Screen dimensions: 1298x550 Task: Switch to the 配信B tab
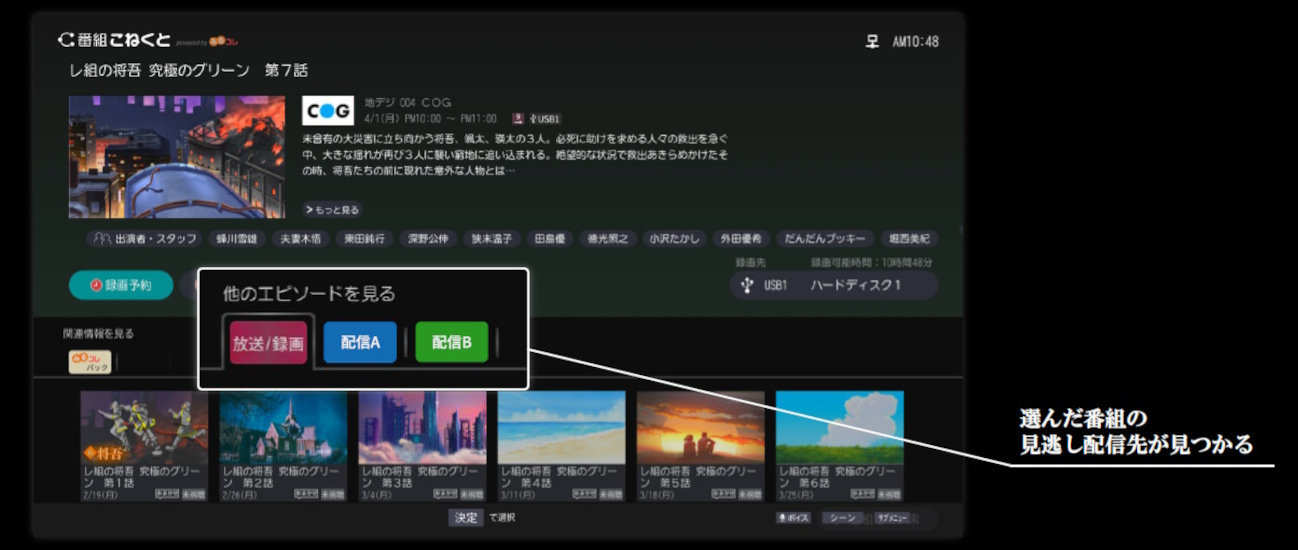click(451, 342)
